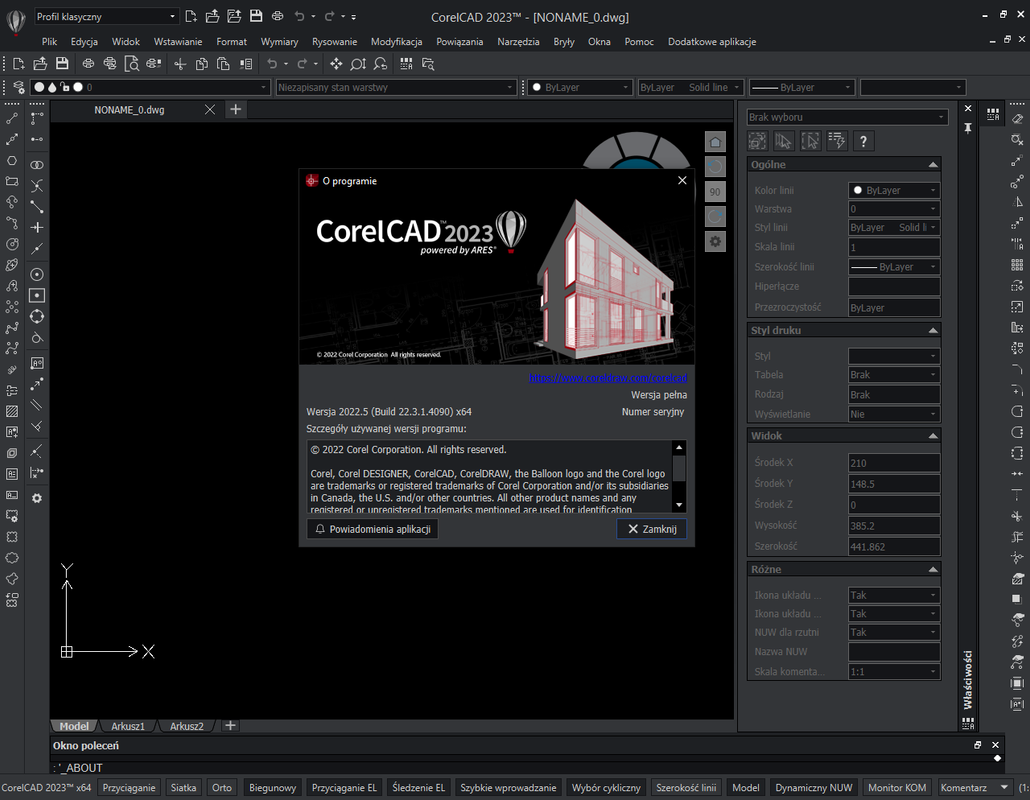Open the Profil klasyczny workspace dropdown

(106, 16)
